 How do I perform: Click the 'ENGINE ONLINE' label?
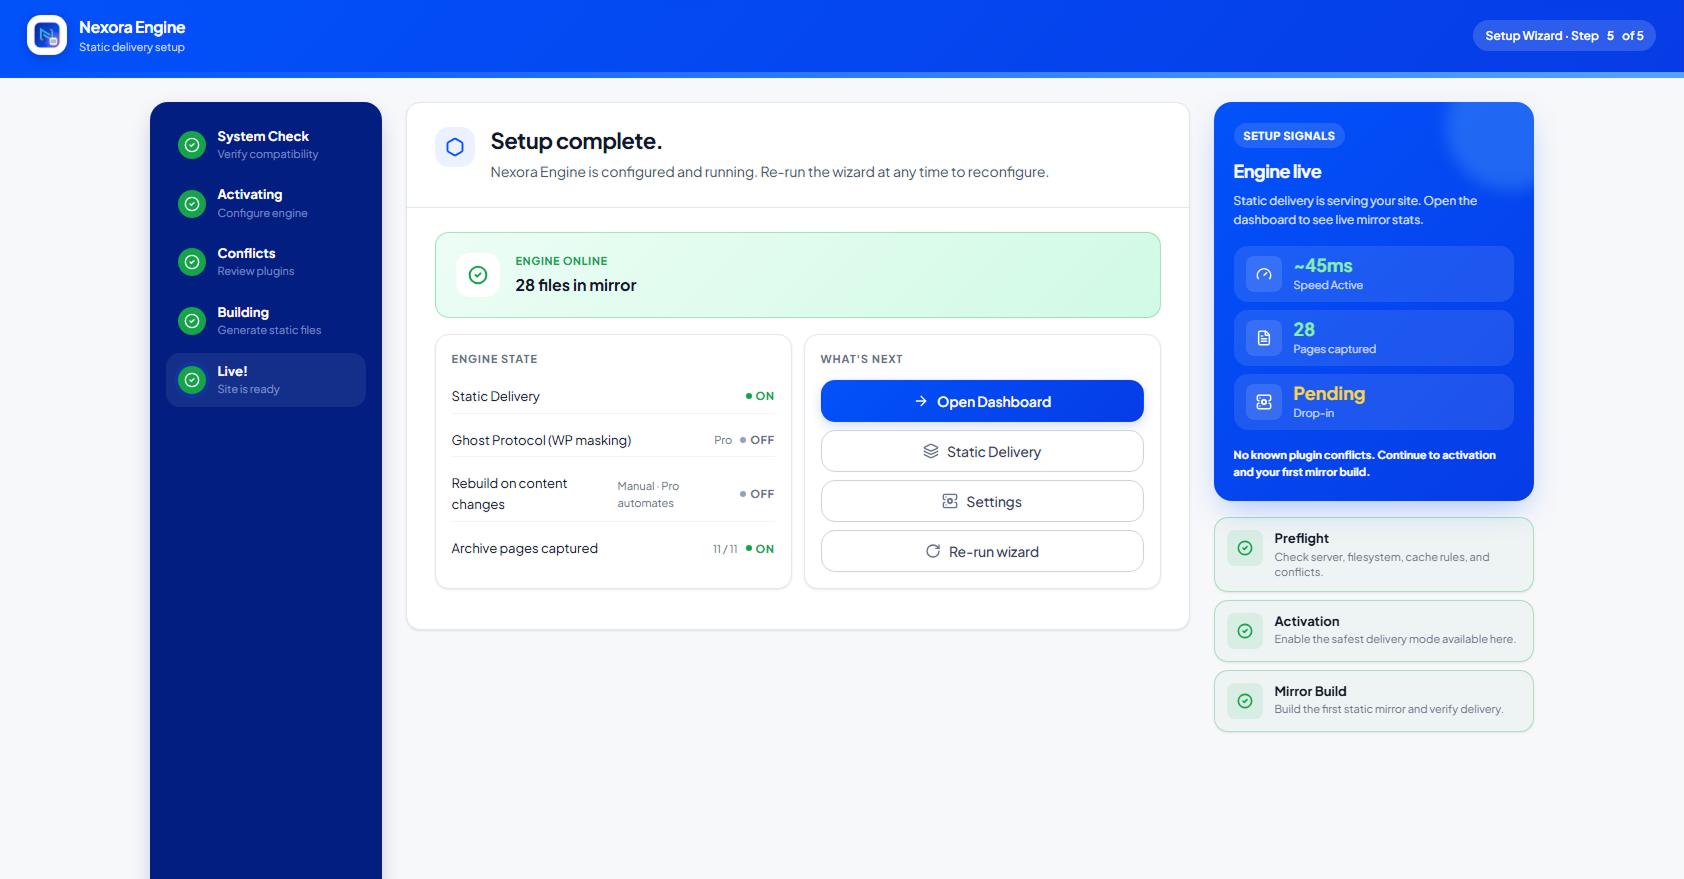pos(561,261)
